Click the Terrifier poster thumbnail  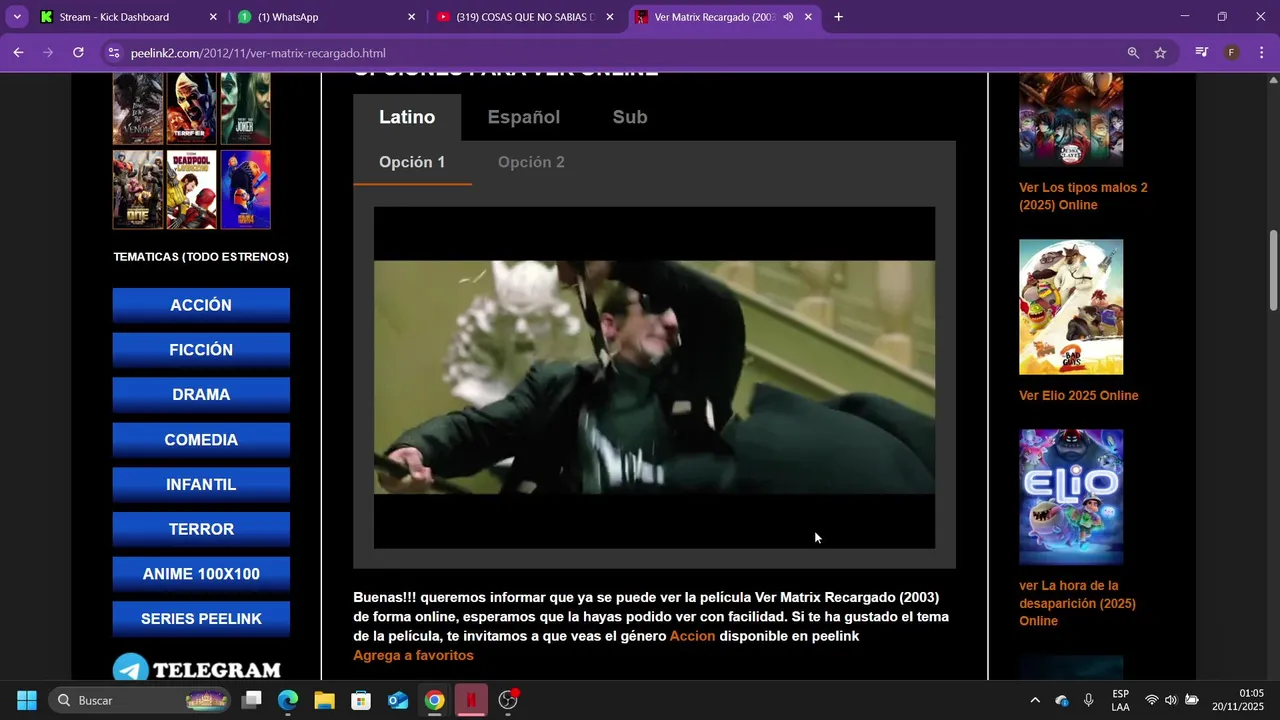tap(191, 108)
